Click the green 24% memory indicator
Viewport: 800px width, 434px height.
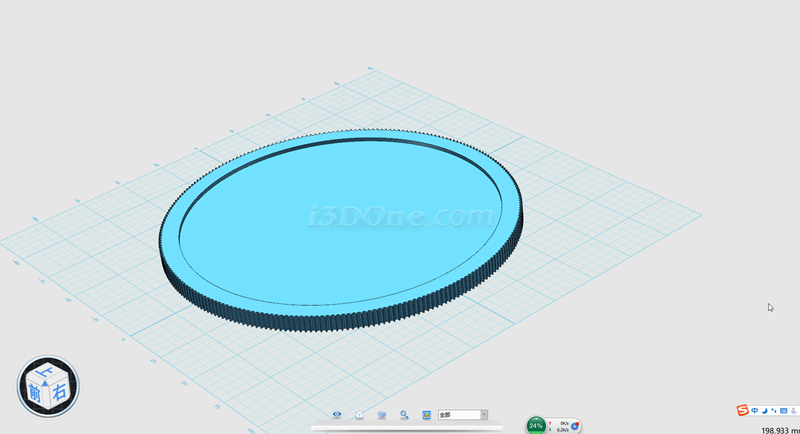pyautogui.click(x=536, y=425)
